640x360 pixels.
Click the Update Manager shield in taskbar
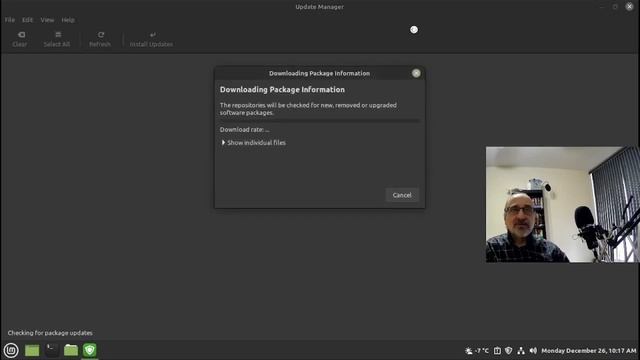tap(90, 350)
